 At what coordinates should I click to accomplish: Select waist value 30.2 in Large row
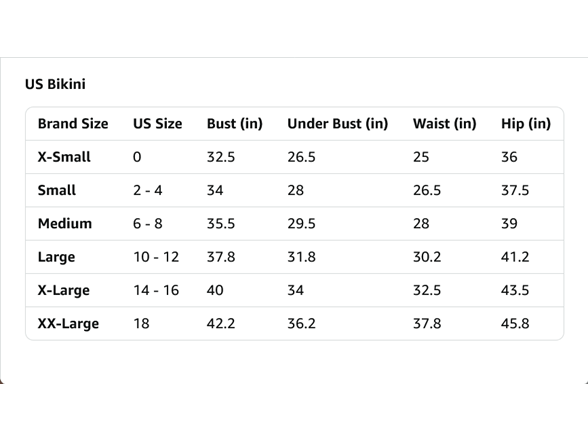click(x=427, y=257)
